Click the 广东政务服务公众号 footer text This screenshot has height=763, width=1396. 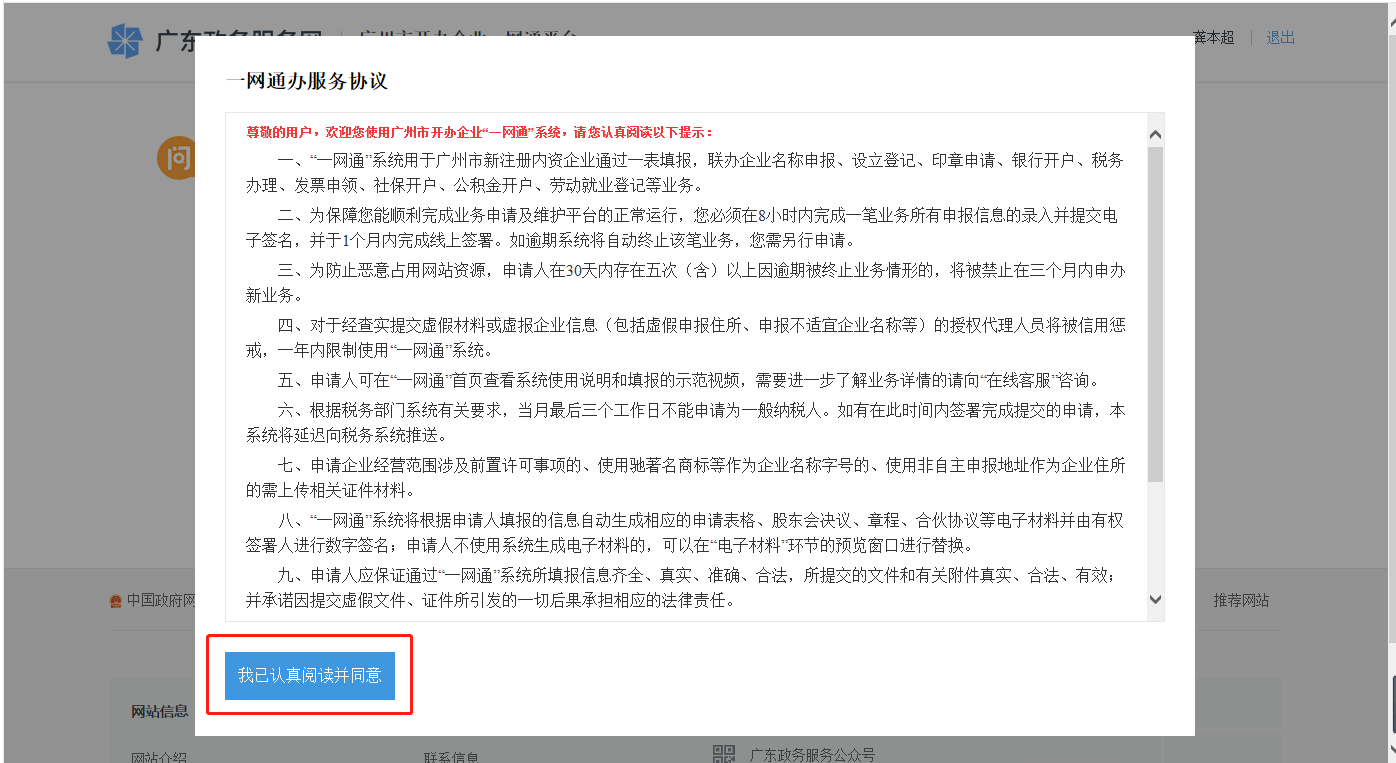812,755
